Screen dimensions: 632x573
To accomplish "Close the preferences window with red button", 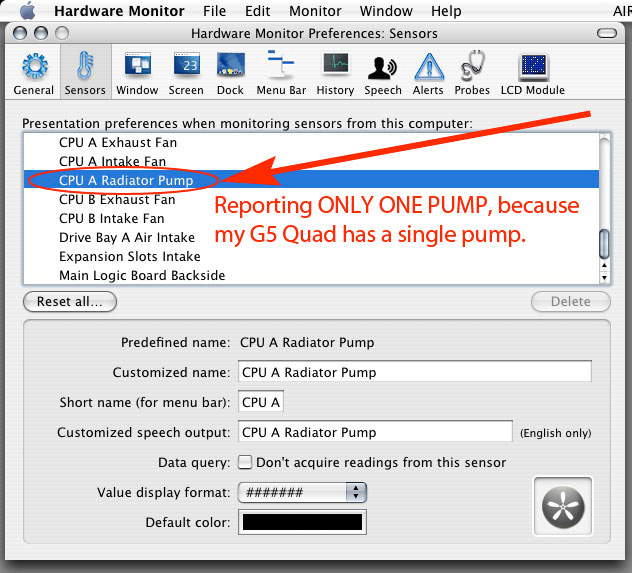I will 20,33.
